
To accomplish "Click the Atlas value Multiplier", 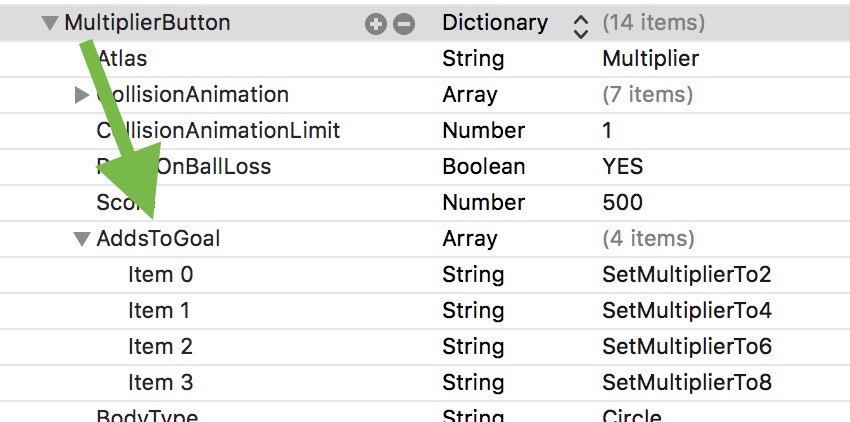I will tap(650, 59).
